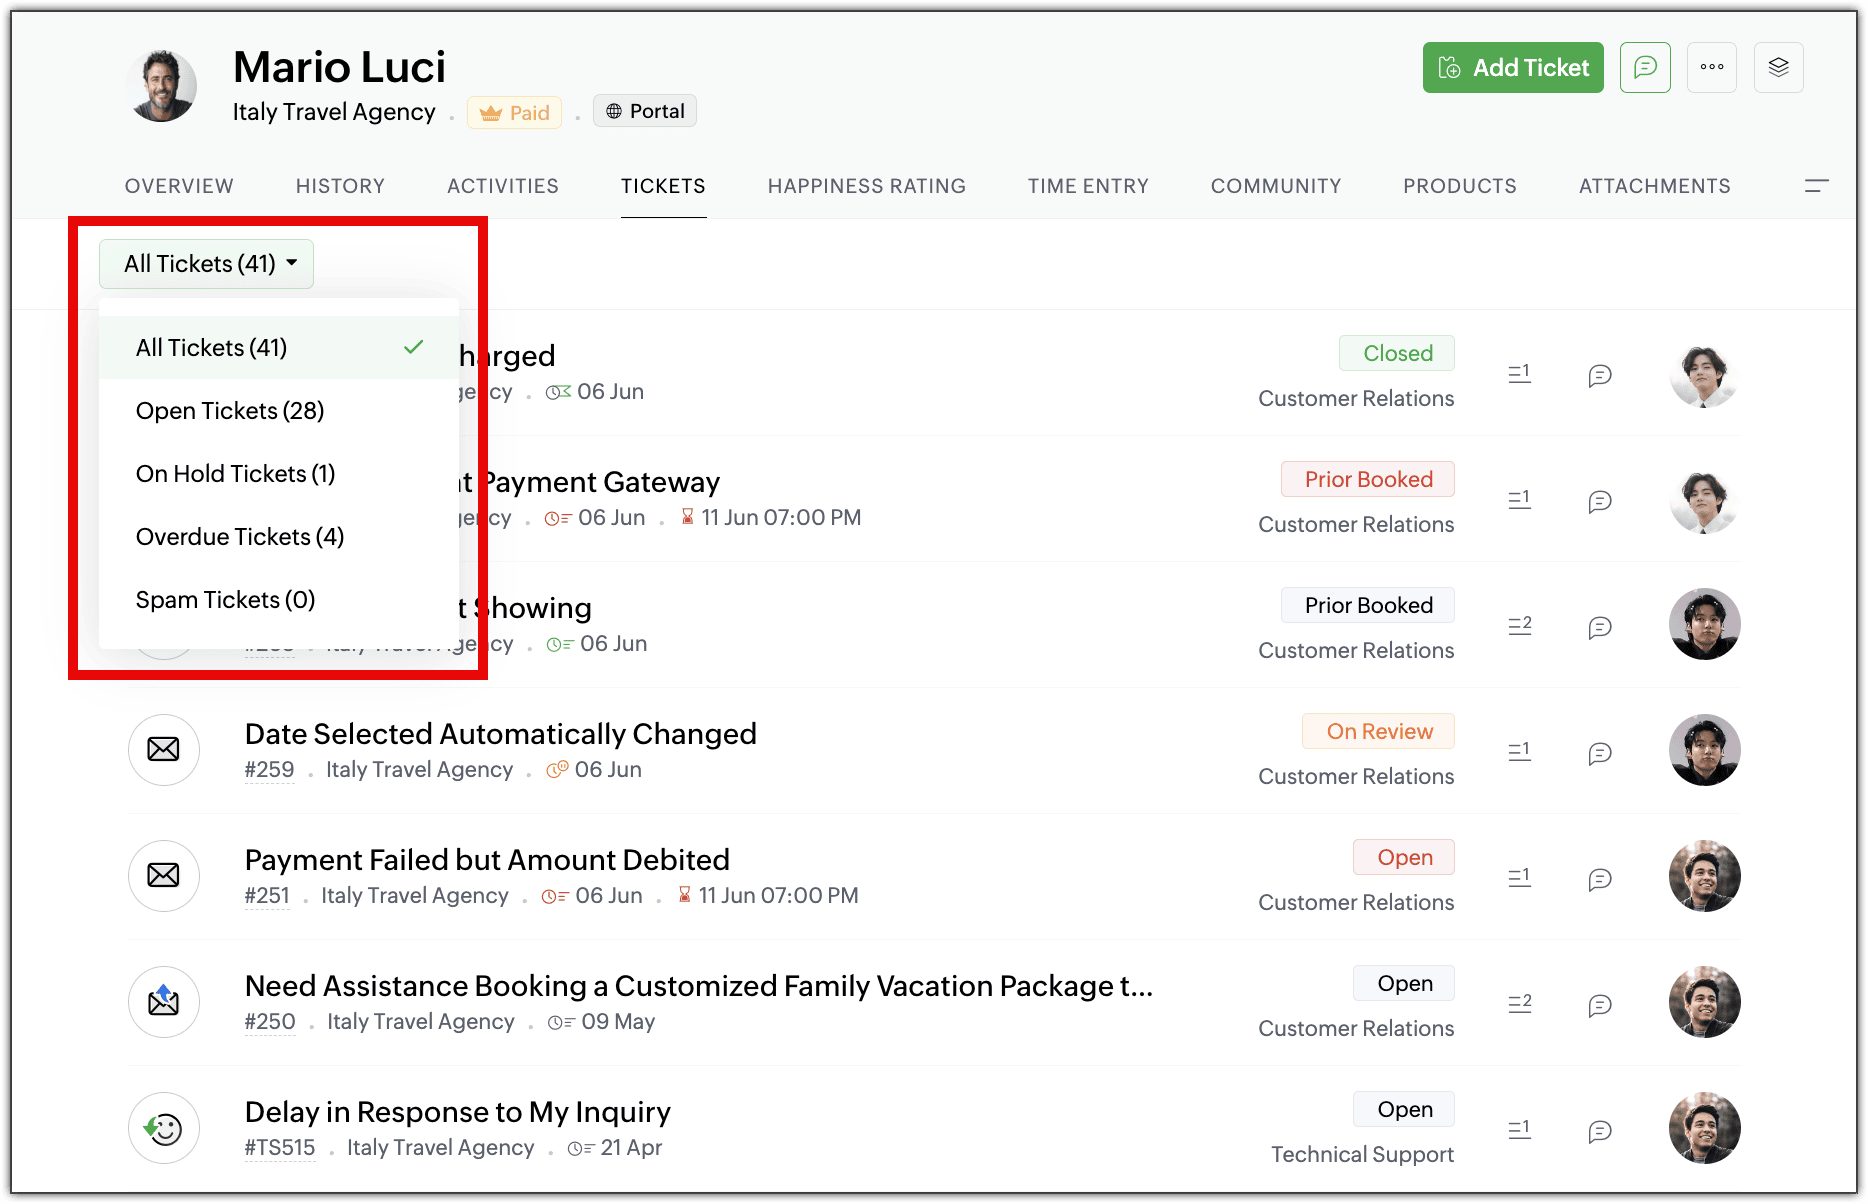1868x1204 pixels.
Task: Click the happiness feedback icon for #TS515
Action: pos(164,1128)
